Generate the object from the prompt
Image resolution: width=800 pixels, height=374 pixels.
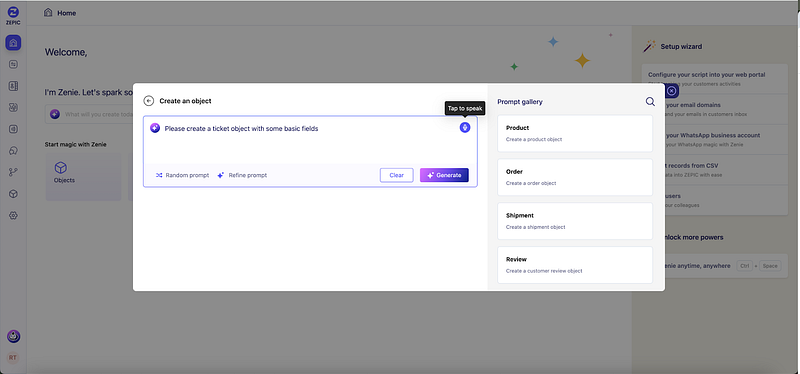(444, 175)
